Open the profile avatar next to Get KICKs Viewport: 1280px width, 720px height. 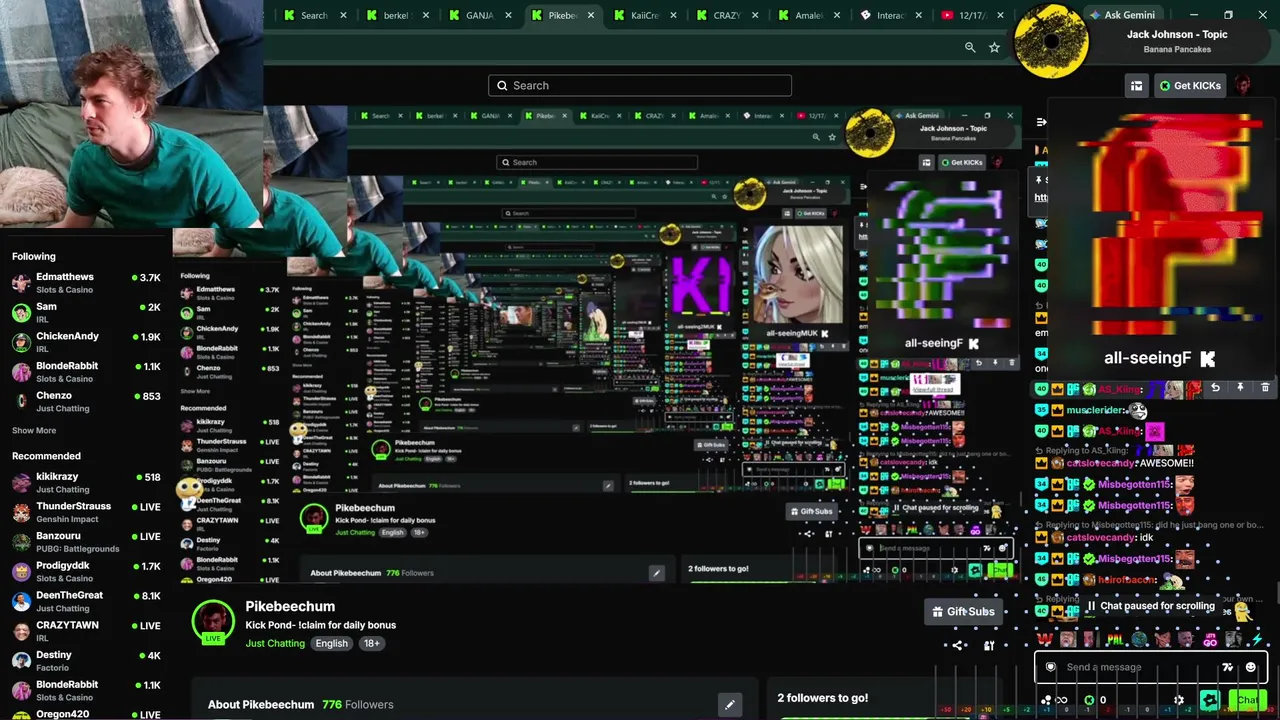(1242, 85)
